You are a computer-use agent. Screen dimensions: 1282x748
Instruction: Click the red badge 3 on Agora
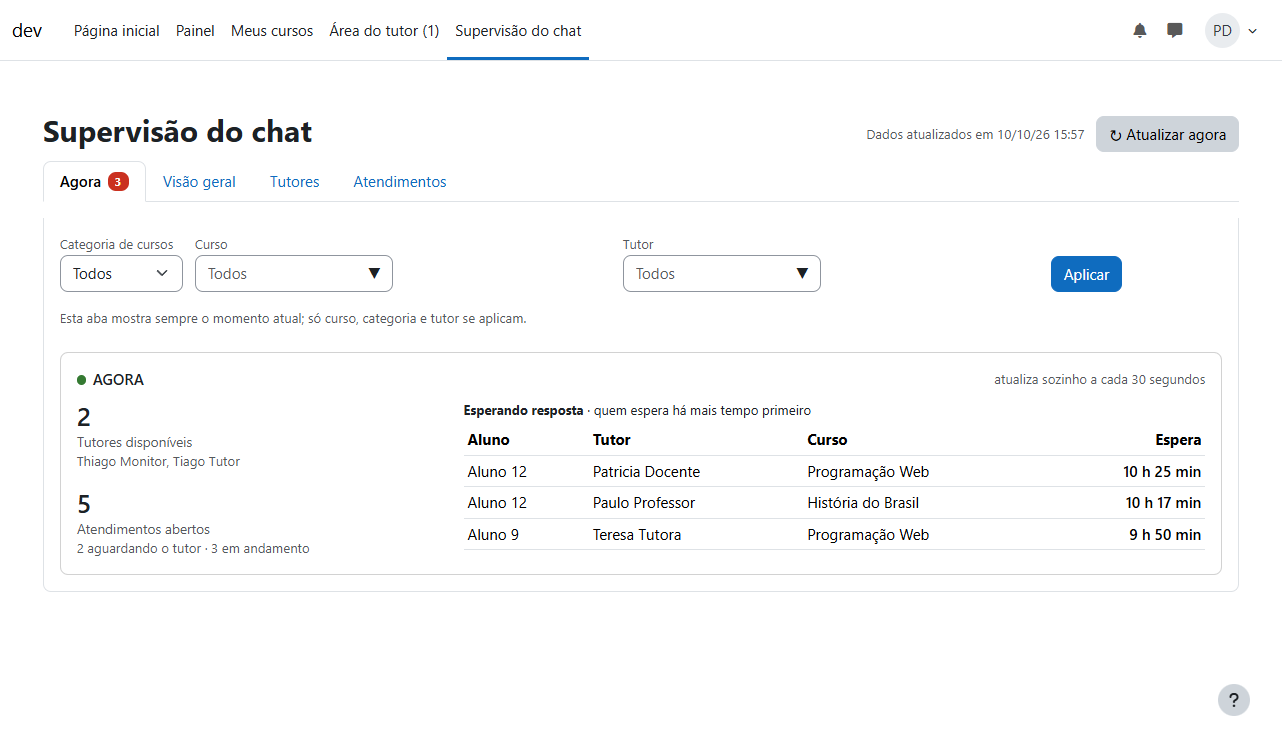click(x=118, y=182)
